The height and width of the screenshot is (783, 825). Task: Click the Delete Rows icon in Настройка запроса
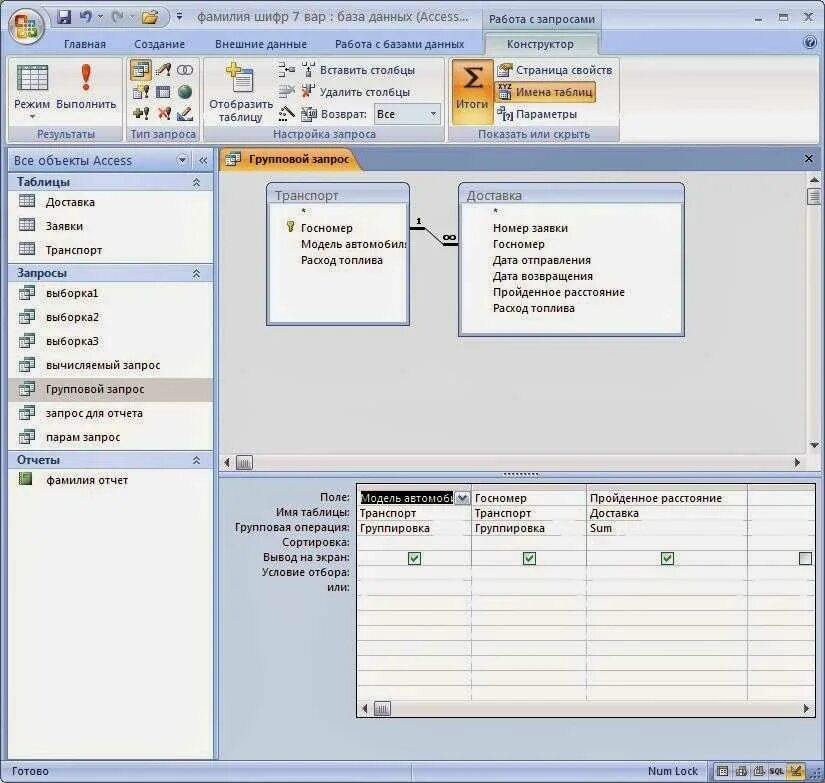(x=286, y=92)
